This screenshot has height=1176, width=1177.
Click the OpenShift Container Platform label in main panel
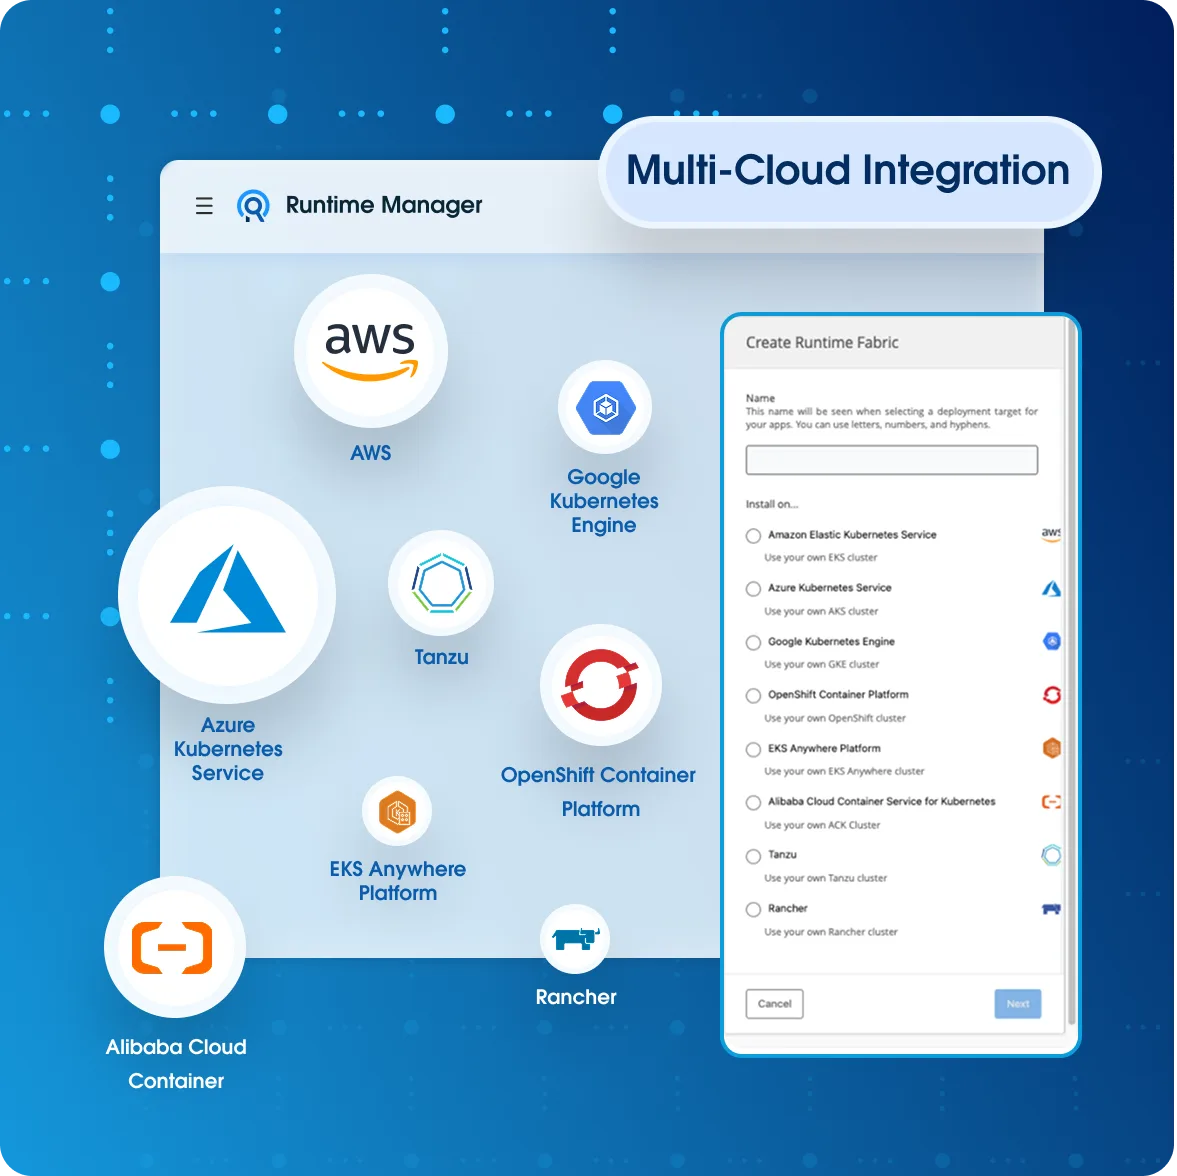tap(599, 792)
